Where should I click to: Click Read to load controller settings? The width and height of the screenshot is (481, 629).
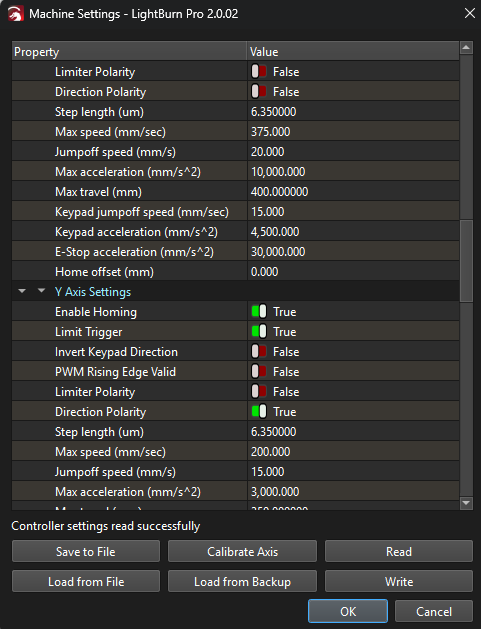pyautogui.click(x=399, y=552)
